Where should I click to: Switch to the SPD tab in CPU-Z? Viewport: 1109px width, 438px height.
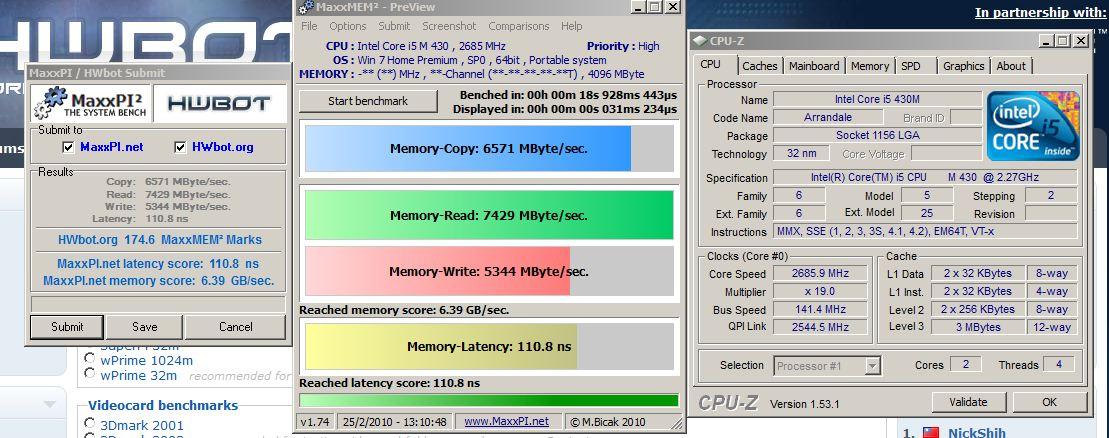(911, 66)
